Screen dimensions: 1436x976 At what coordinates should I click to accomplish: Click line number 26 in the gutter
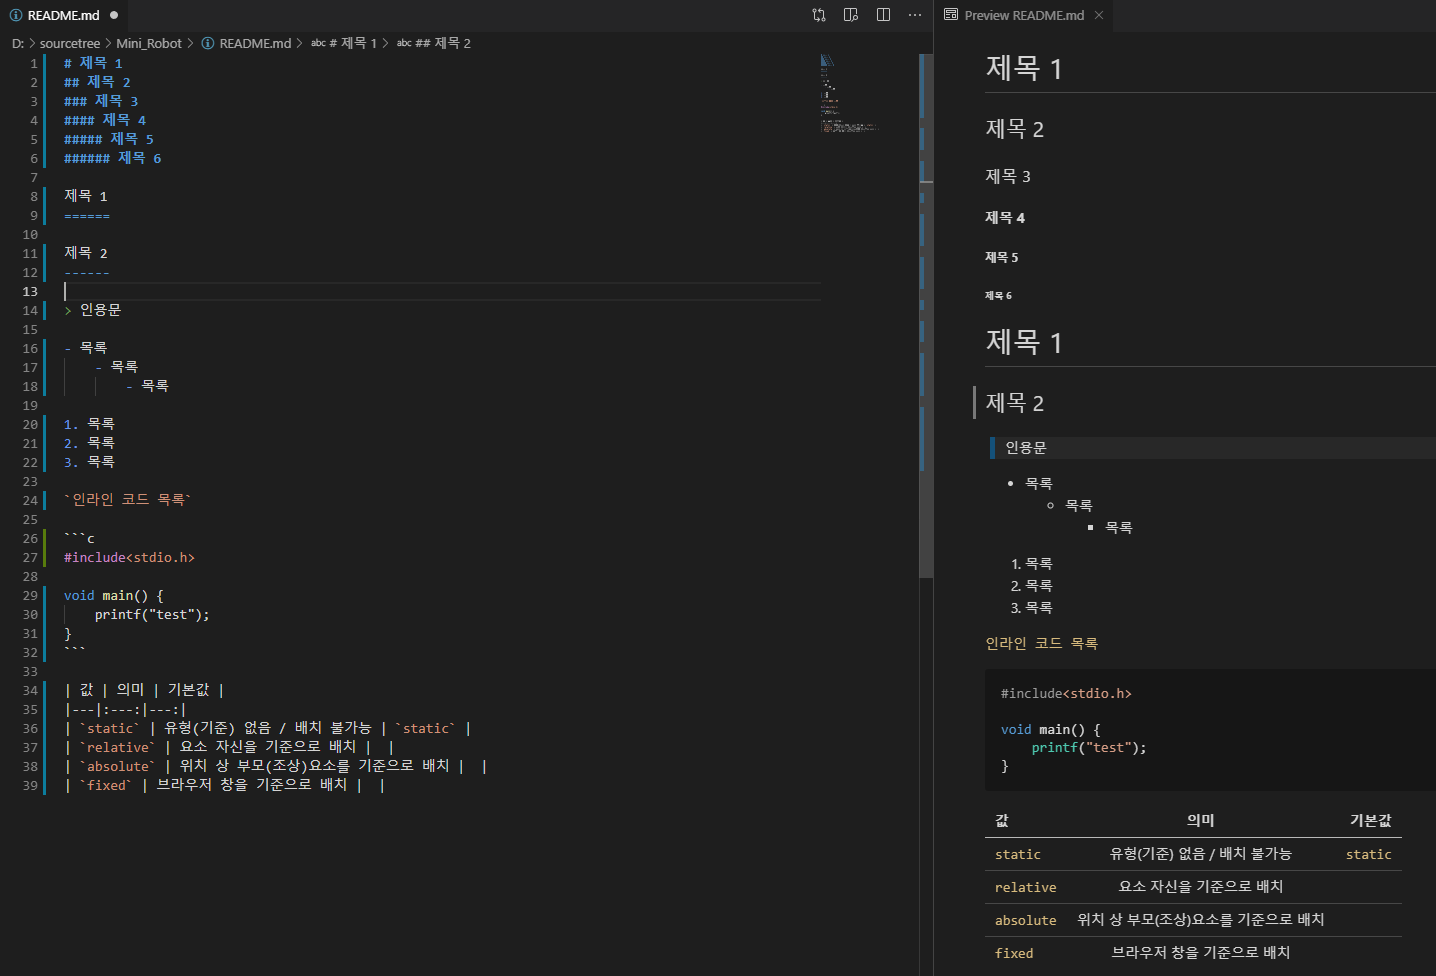pyautogui.click(x=30, y=538)
